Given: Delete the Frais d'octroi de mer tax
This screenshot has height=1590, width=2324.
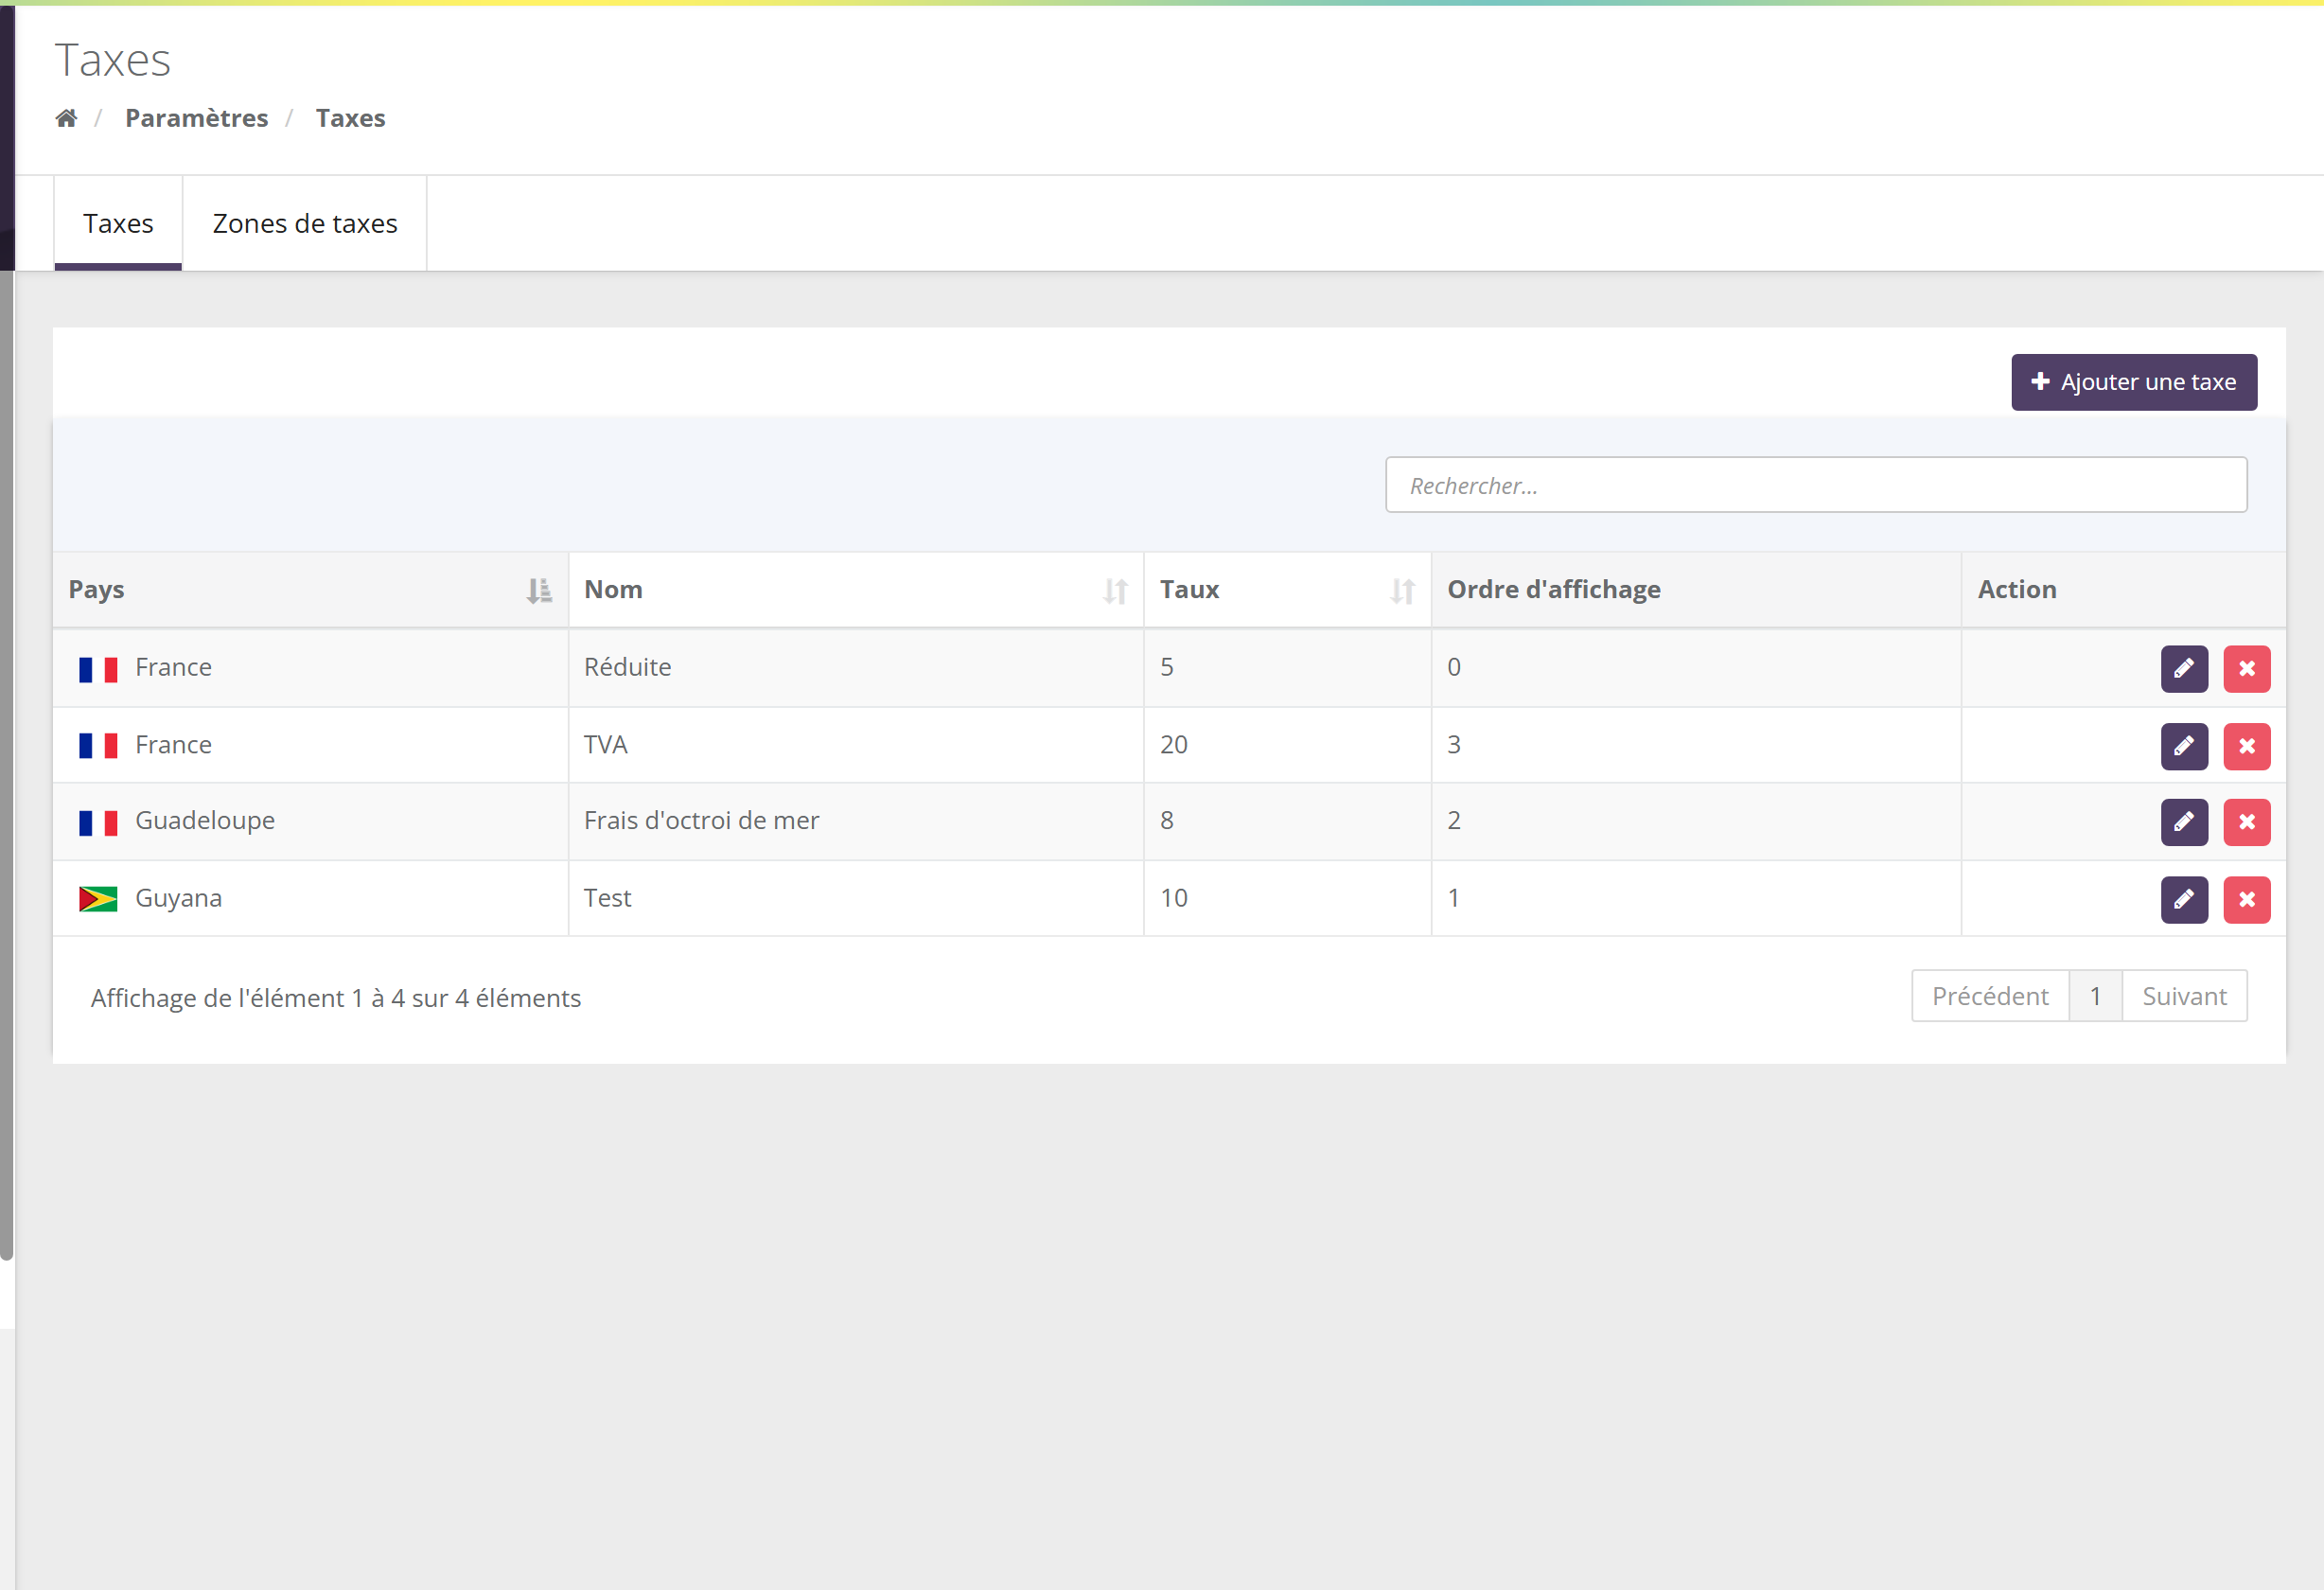Looking at the screenshot, I should click(x=2247, y=822).
